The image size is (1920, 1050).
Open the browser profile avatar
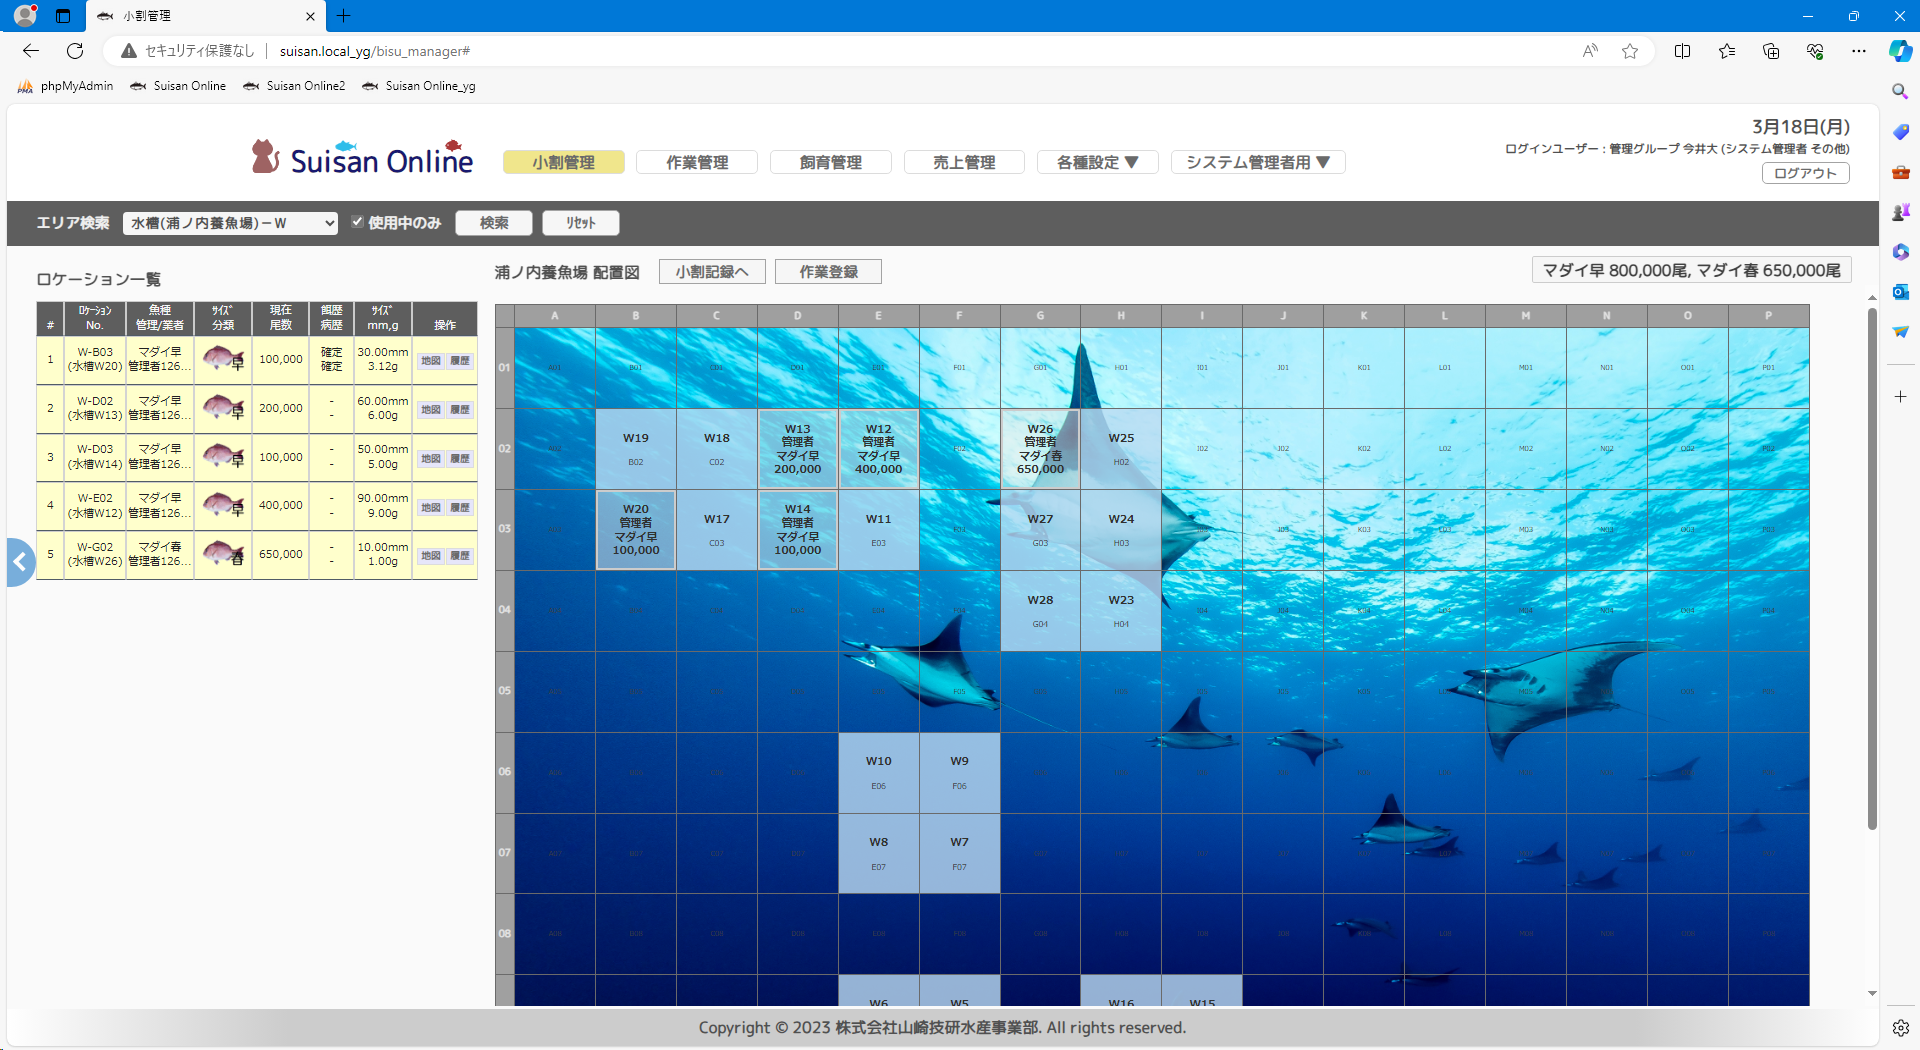pos(25,16)
